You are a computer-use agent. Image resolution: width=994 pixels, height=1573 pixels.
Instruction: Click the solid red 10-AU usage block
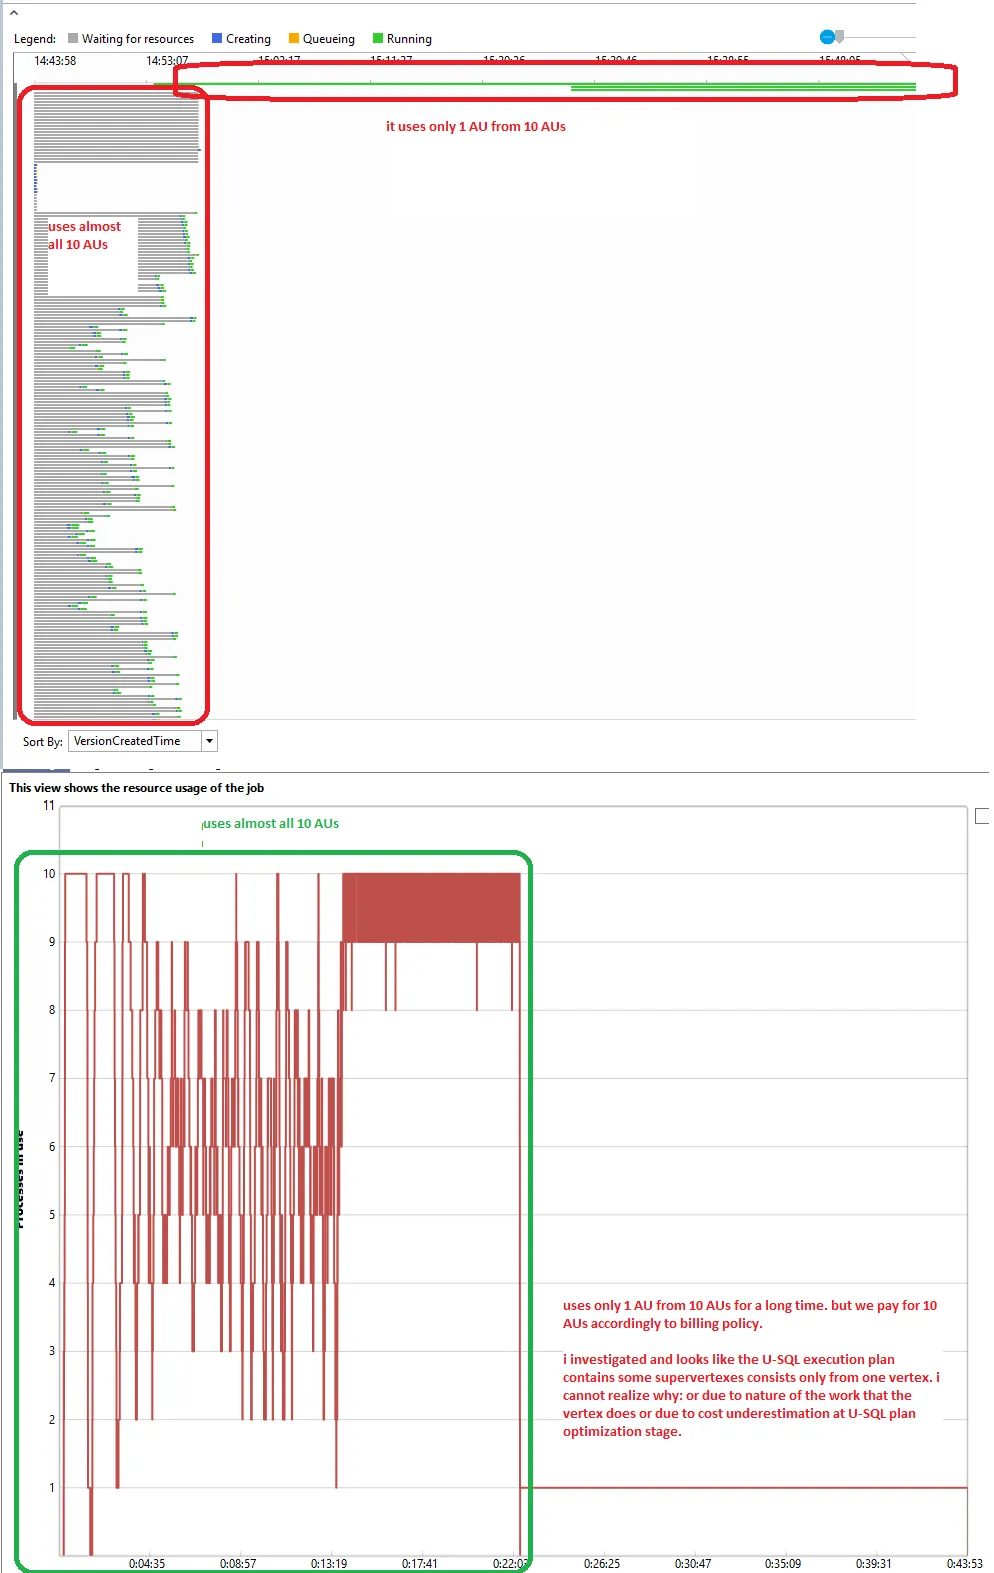click(x=431, y=908)
